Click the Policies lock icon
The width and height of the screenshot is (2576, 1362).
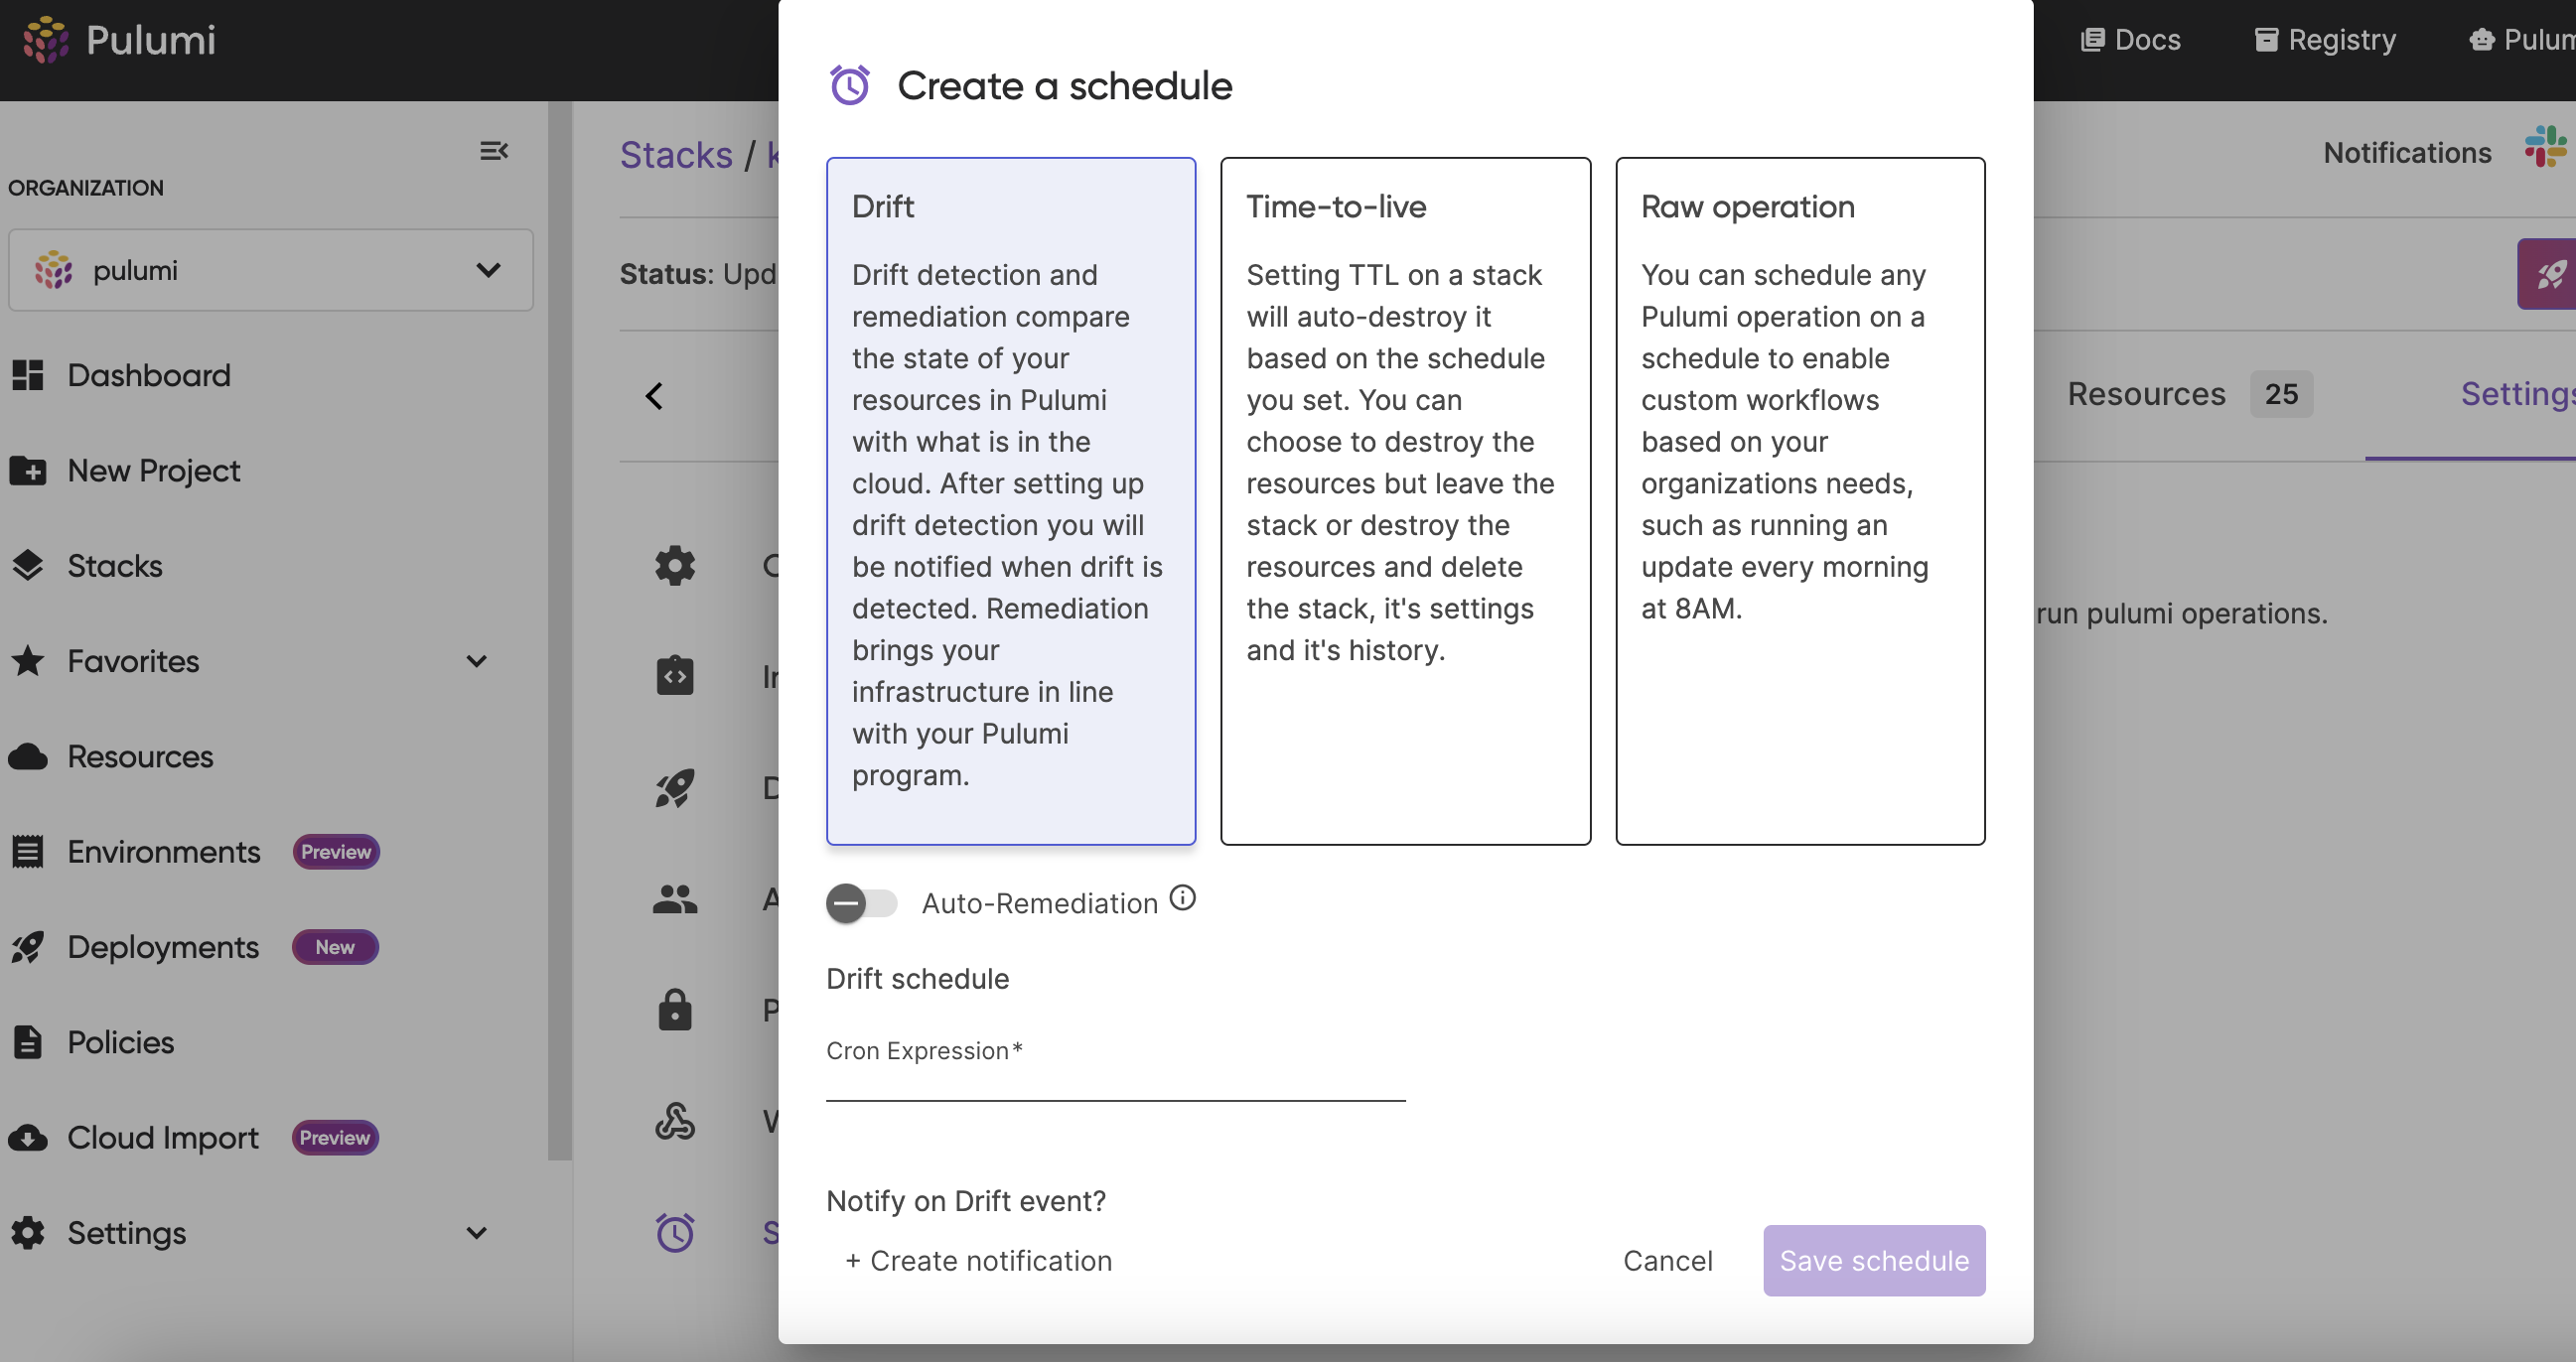pos(674,1008)
